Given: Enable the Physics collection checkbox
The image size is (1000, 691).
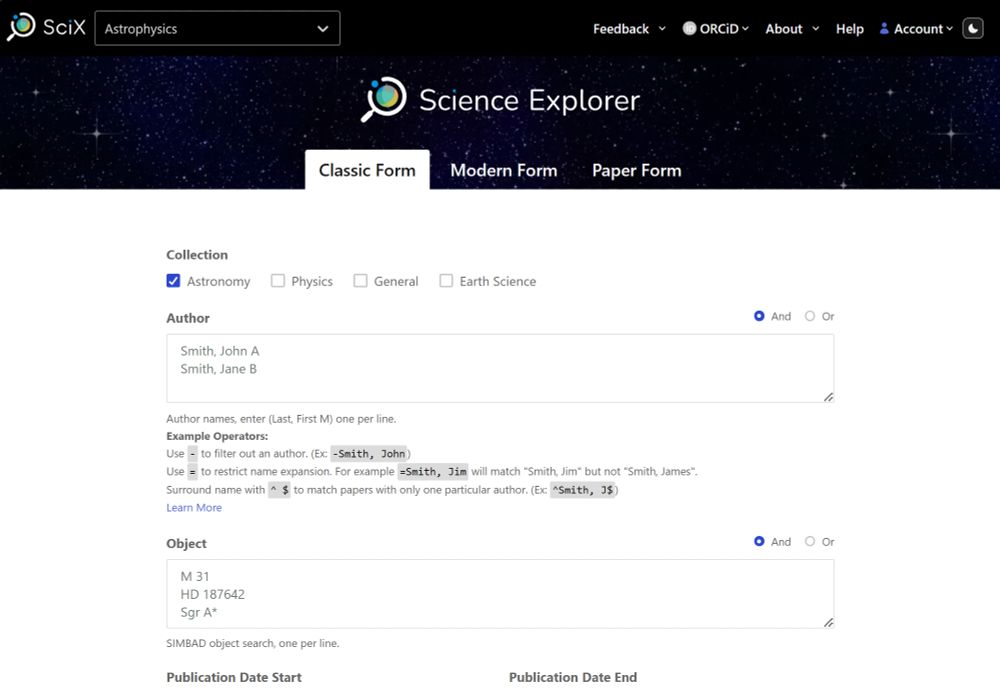Looking at the screenshot, I should click(278, 281).
